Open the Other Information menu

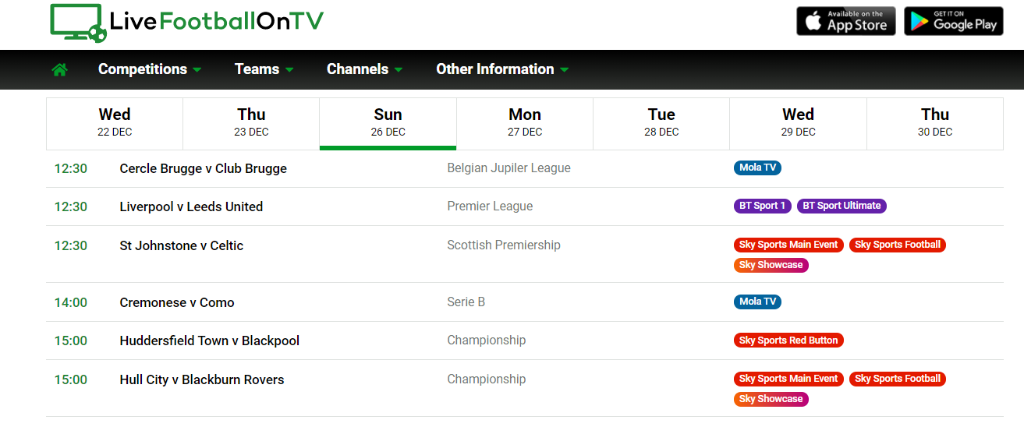(502, 70)
